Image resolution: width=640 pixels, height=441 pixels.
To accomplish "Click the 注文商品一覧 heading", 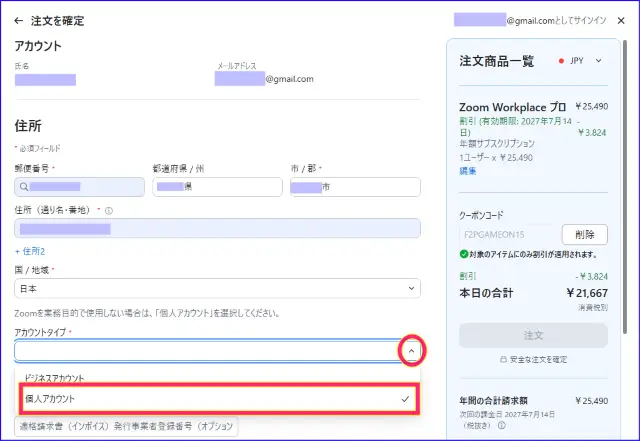I will 496,61.
